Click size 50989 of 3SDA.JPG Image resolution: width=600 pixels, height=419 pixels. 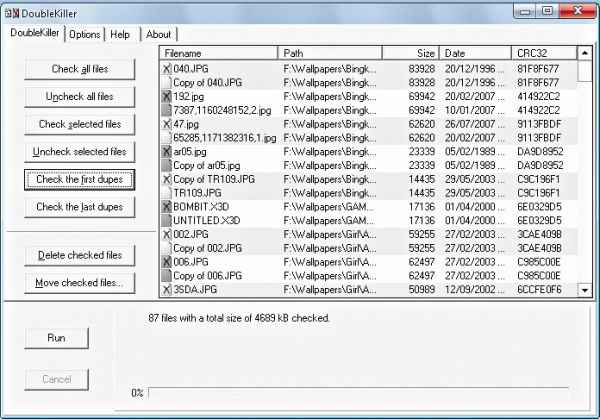click(422, 289)
